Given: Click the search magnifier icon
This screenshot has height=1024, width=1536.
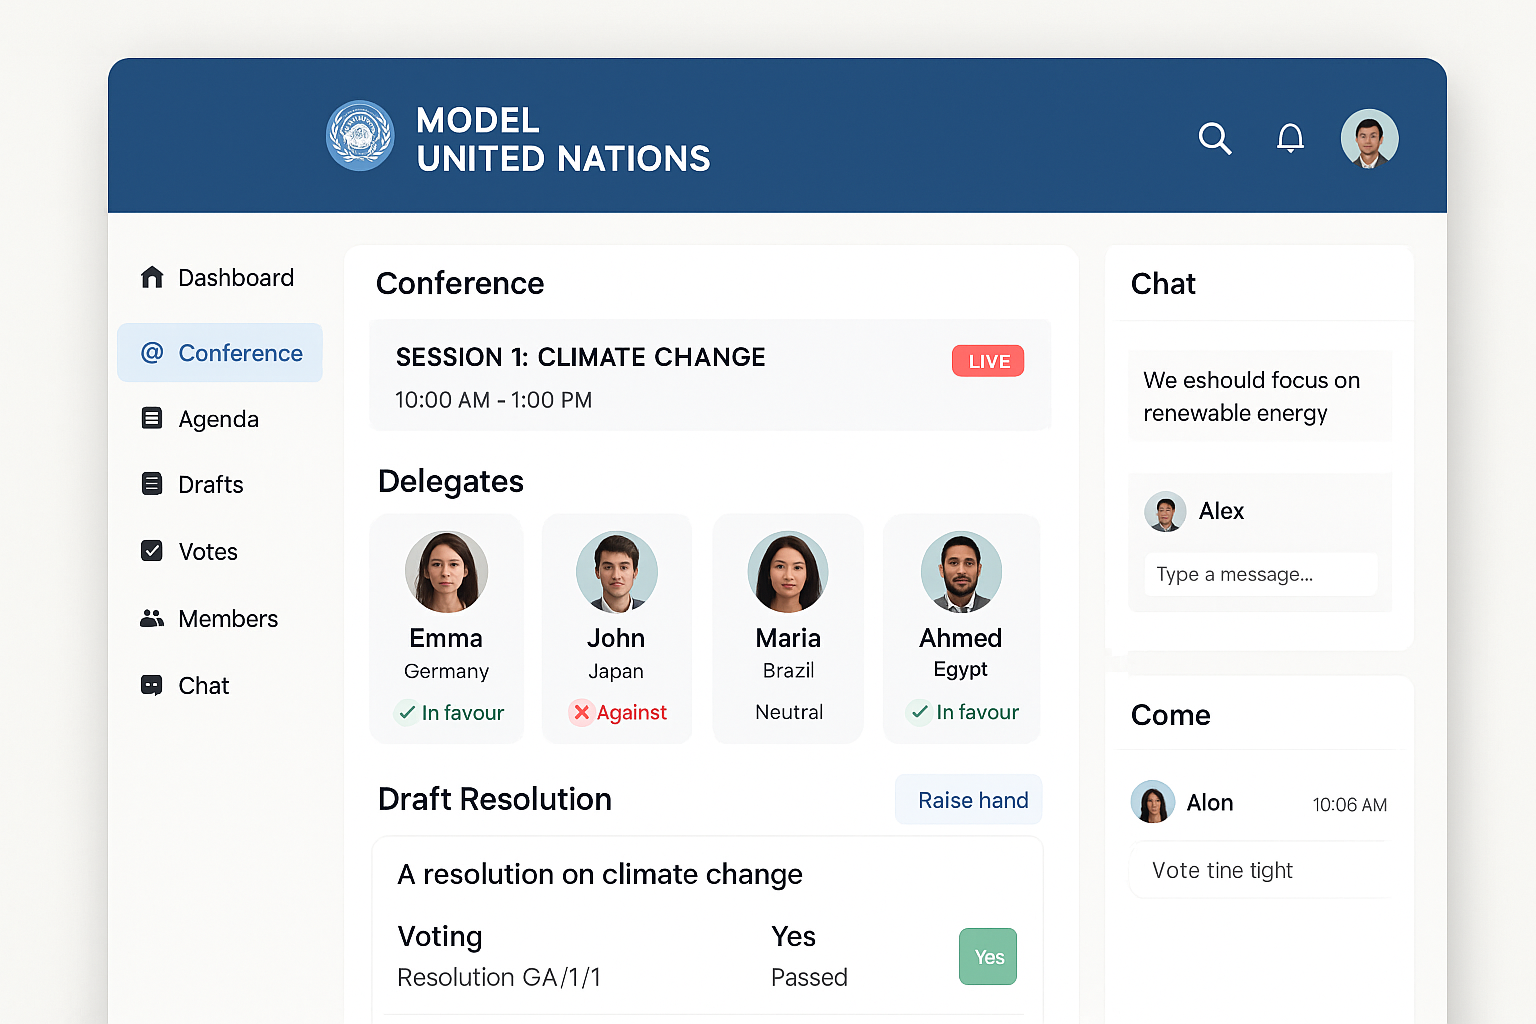Looking at the screenshot, I should 1214,138.
